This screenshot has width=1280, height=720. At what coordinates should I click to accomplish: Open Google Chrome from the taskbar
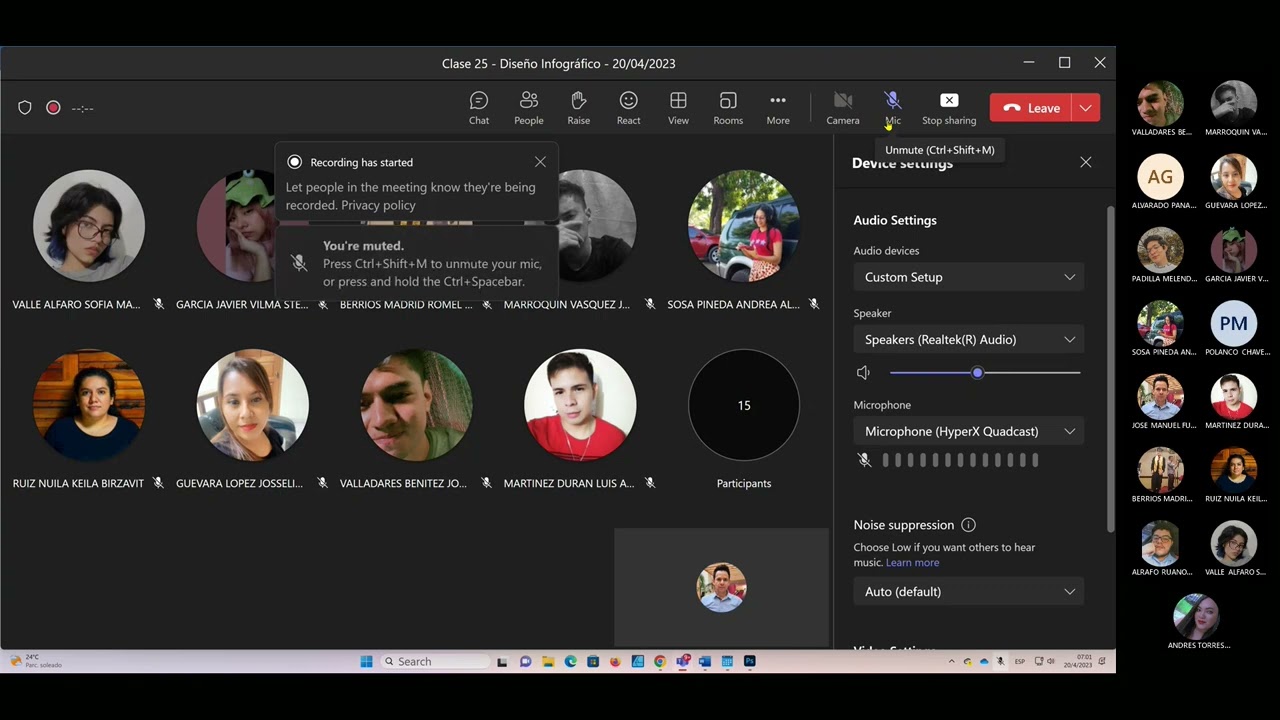click(x=660, y=661)
